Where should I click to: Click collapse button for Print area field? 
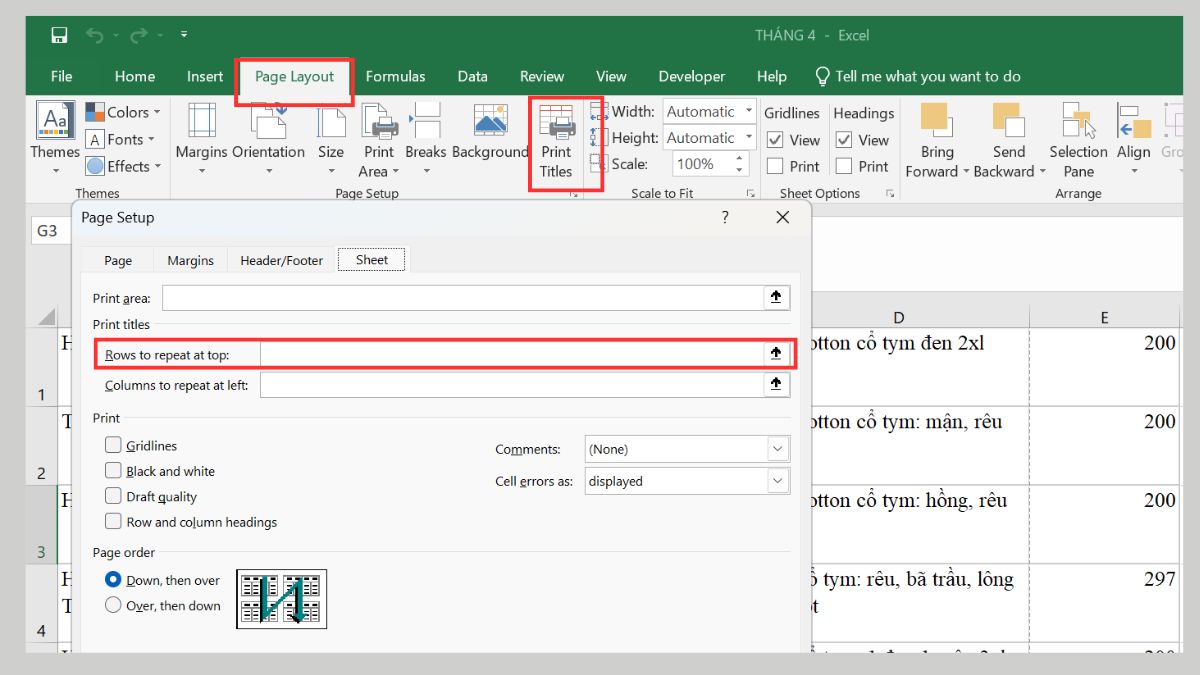click(776, 298)
